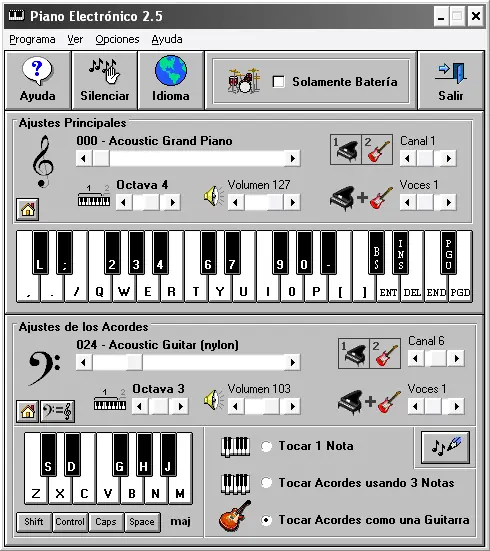490x551 pixels.
Task: Select instrument 2 guitar in Ajustes Principales
Action: pos(377,149)
